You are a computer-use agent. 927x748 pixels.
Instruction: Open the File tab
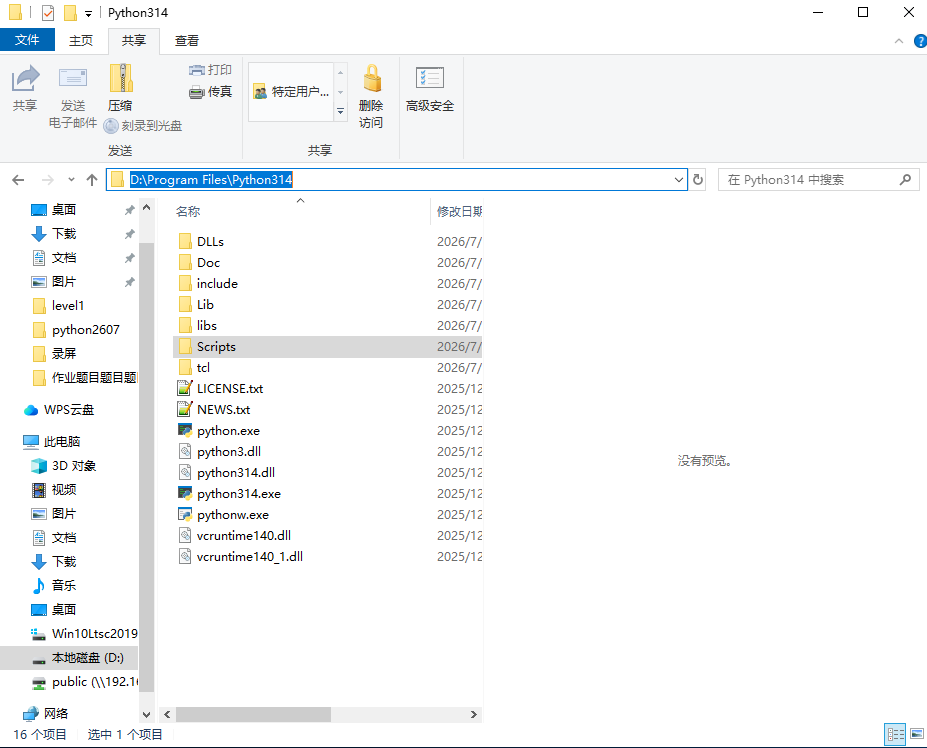point(27,40)
